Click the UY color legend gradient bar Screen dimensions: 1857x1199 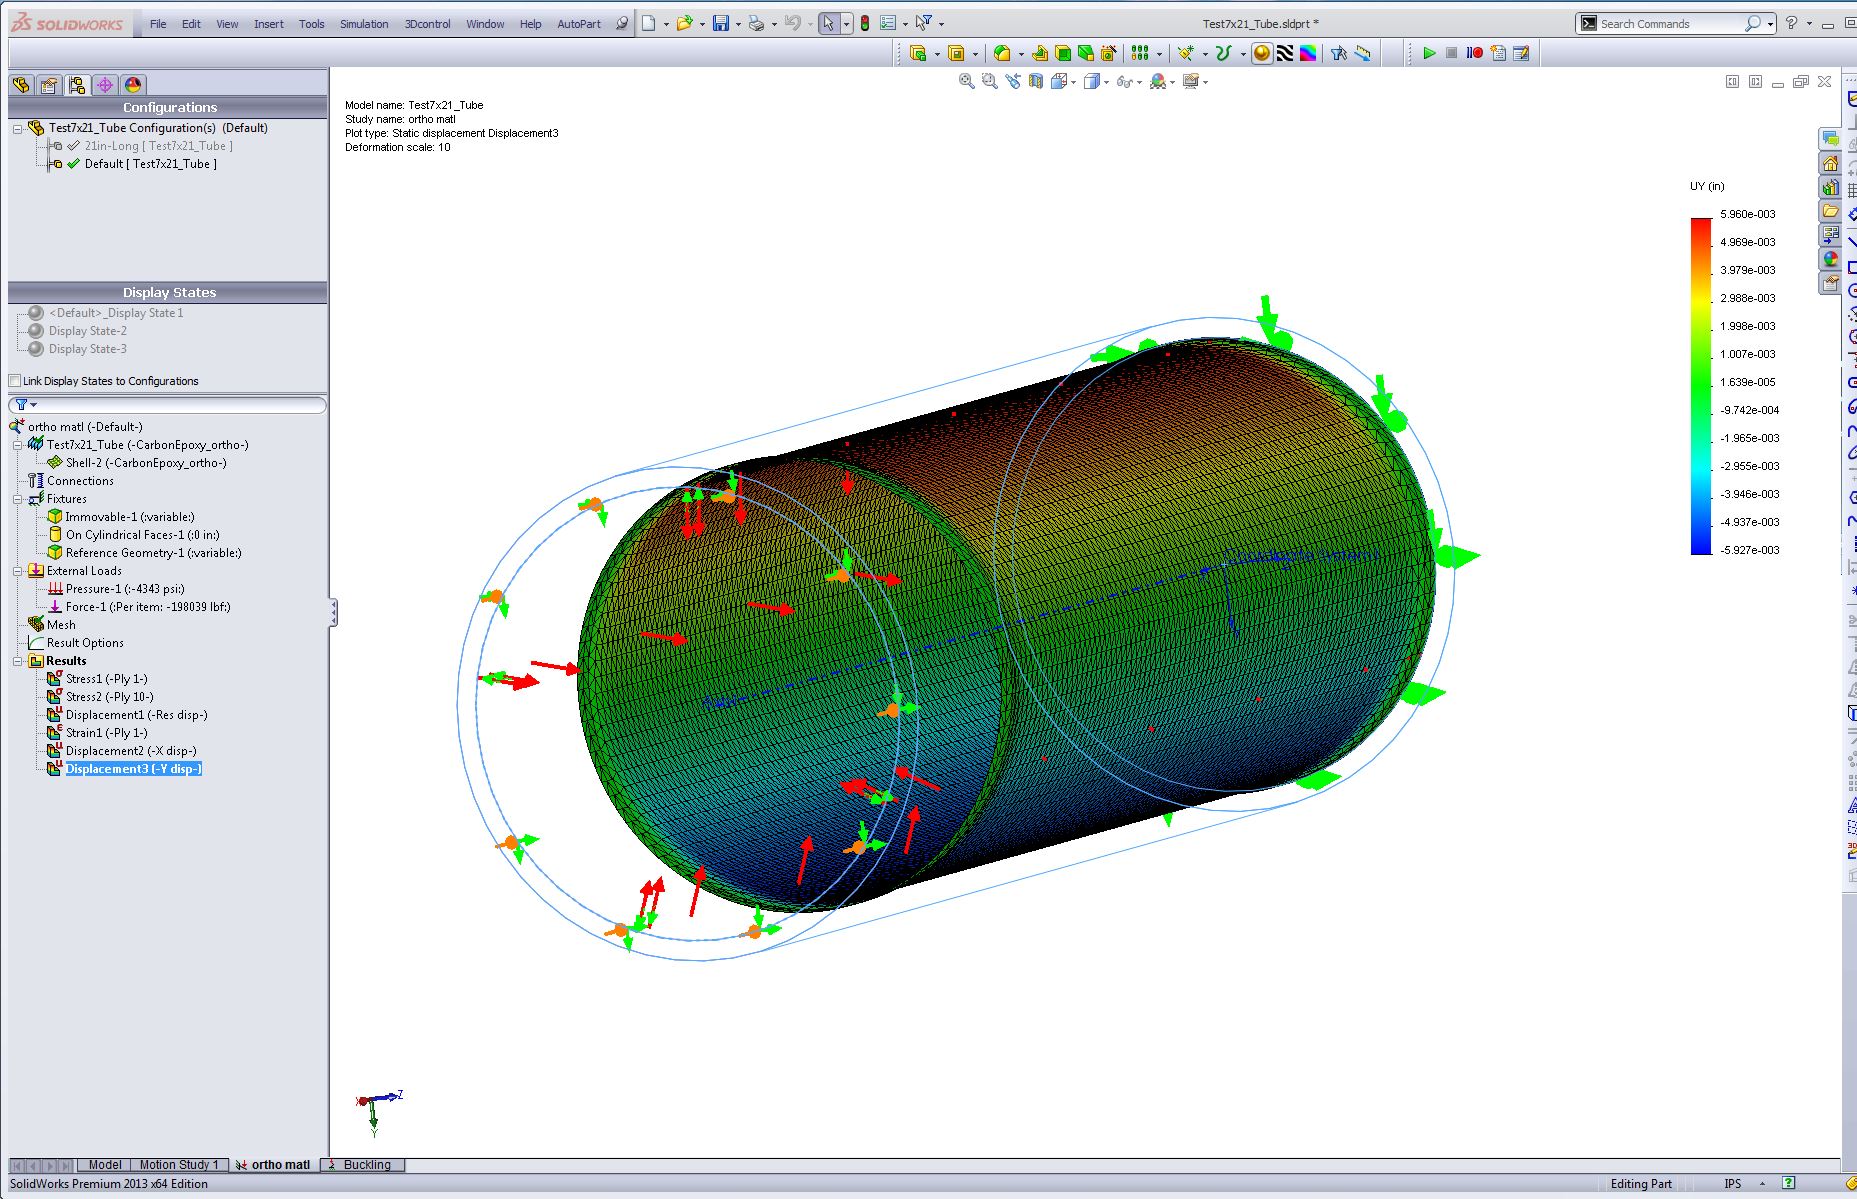click(x=1701, y=386)
